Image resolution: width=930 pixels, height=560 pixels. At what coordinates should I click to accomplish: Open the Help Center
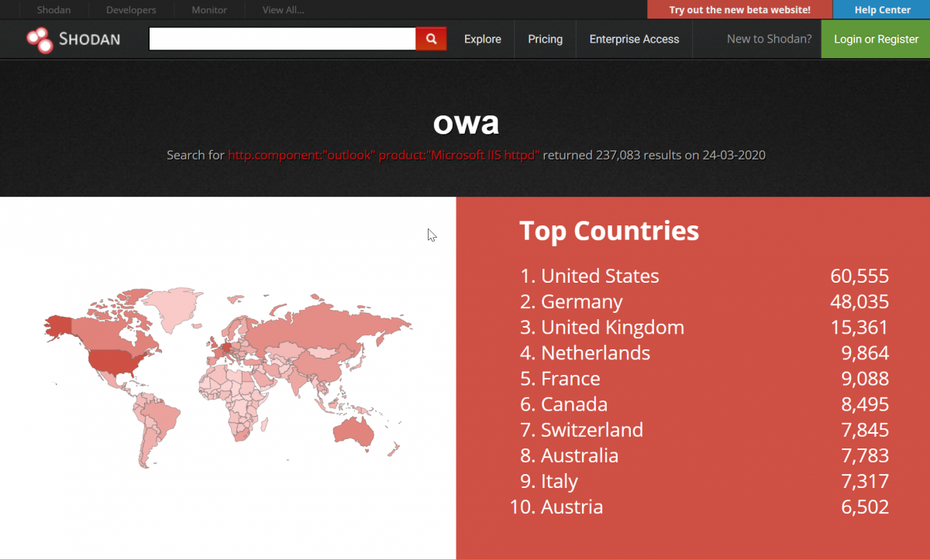882,9
